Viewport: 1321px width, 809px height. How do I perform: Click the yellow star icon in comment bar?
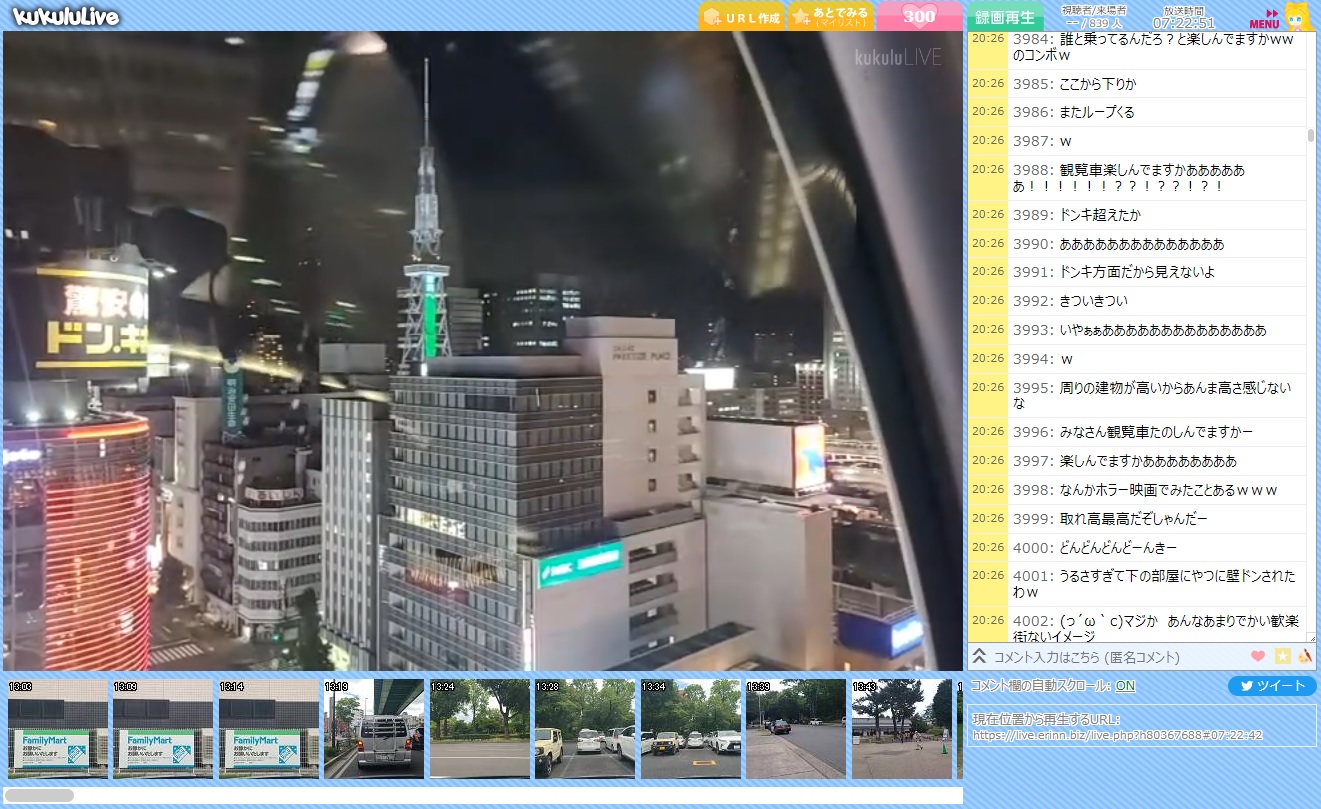click(1282, 656)
